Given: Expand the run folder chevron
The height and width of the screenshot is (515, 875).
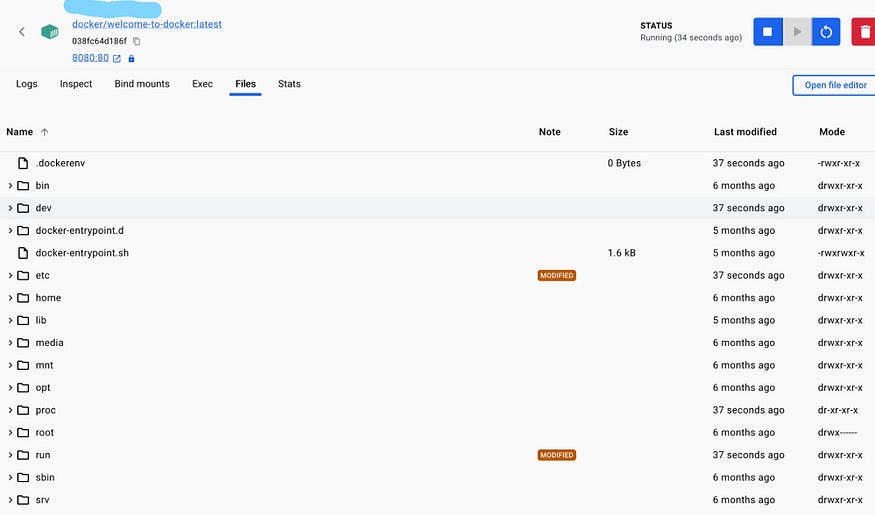Looking at the screenshot, I should click(x=10, y=455).
